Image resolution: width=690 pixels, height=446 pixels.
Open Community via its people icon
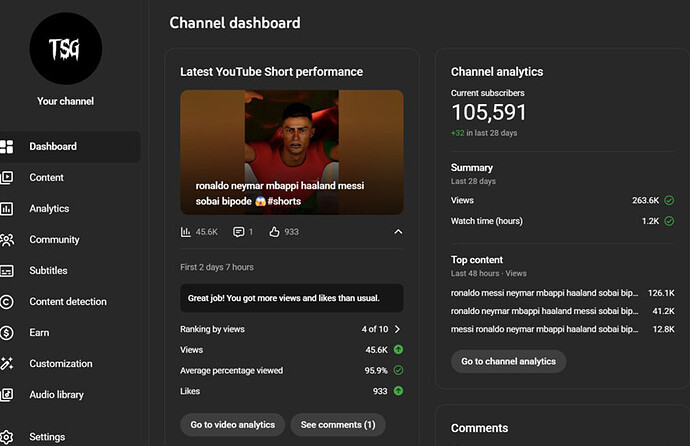point(8,240)
